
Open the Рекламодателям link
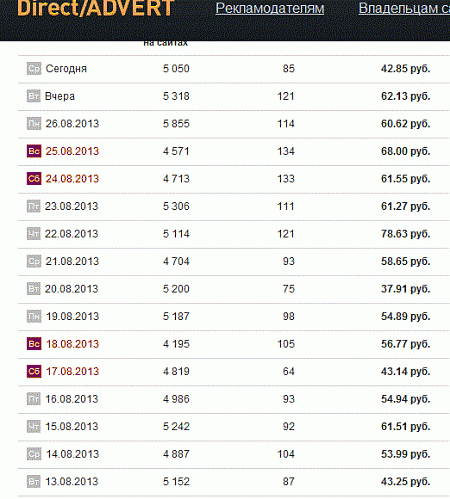point(270,9)
